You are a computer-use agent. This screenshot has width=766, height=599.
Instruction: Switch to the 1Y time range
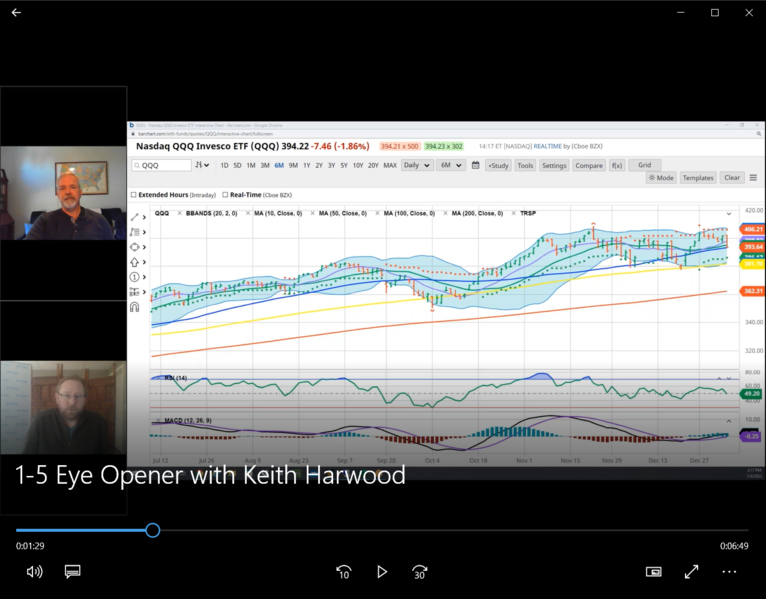coord(306,166)
